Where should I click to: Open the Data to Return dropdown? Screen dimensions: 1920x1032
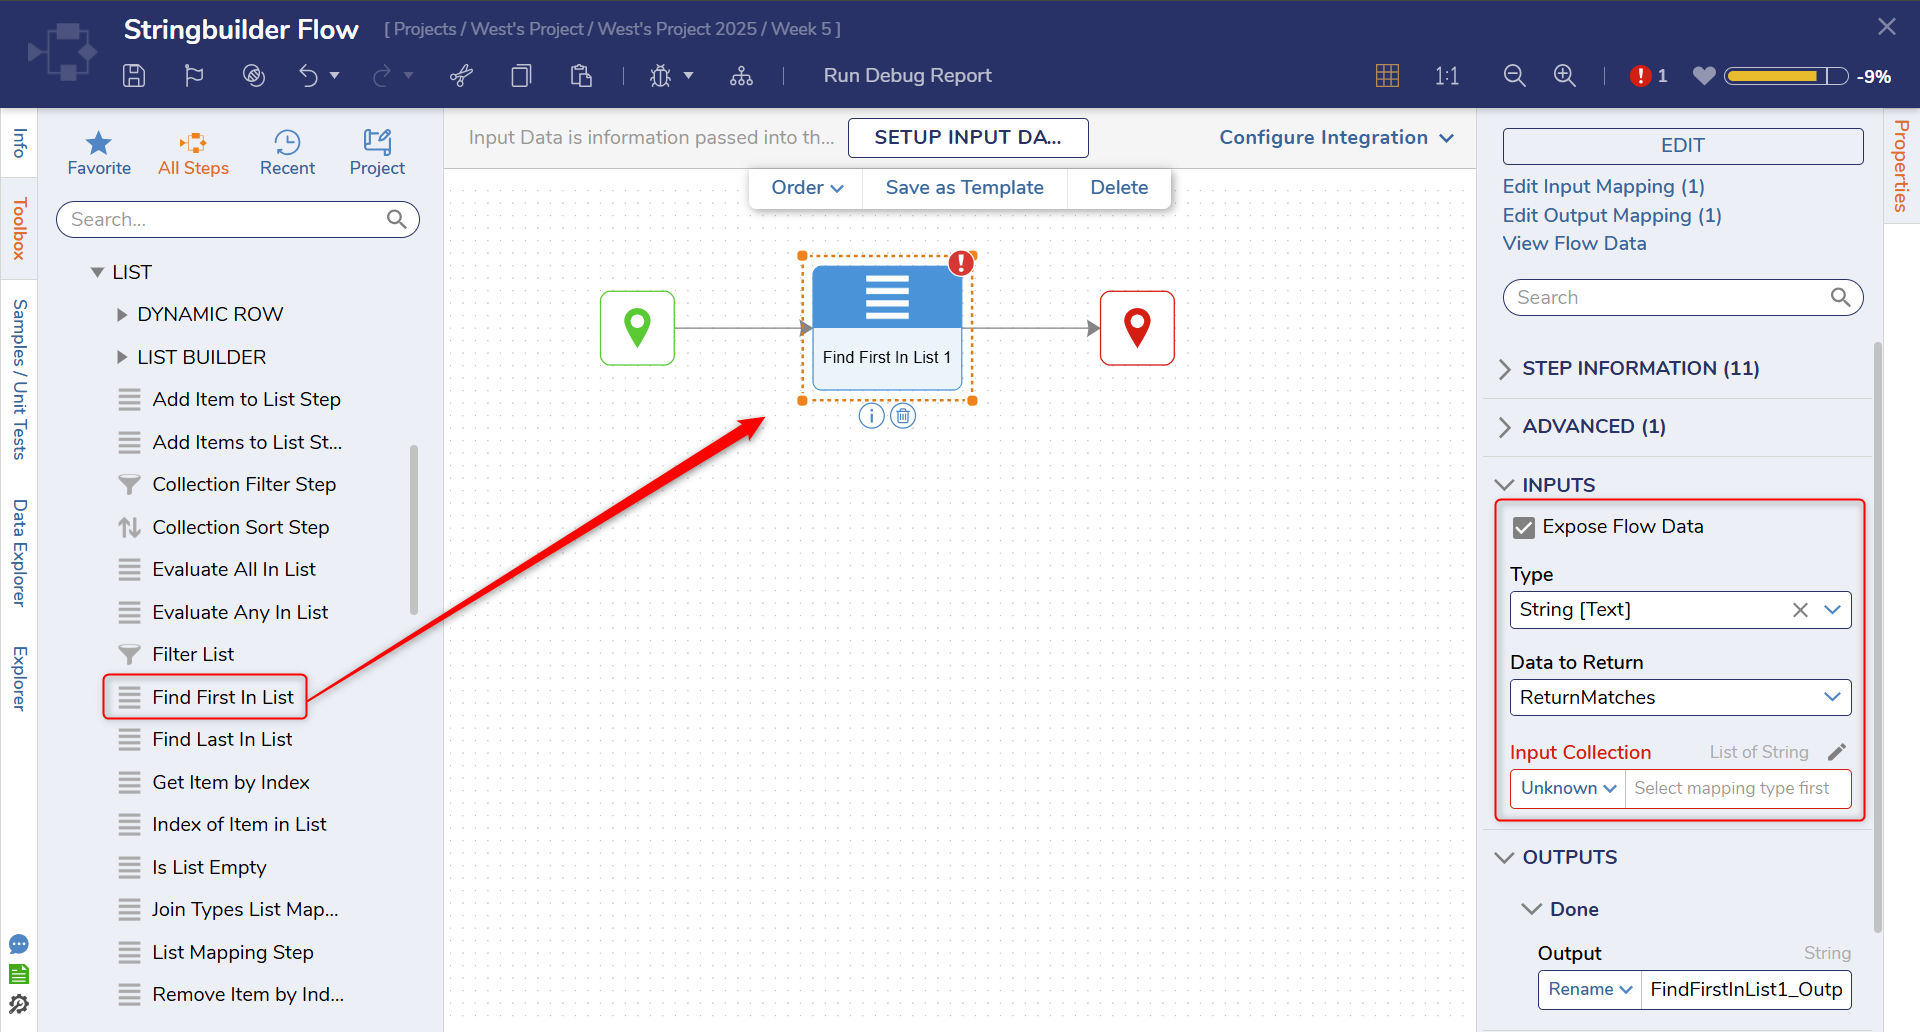click(1680, 698)
